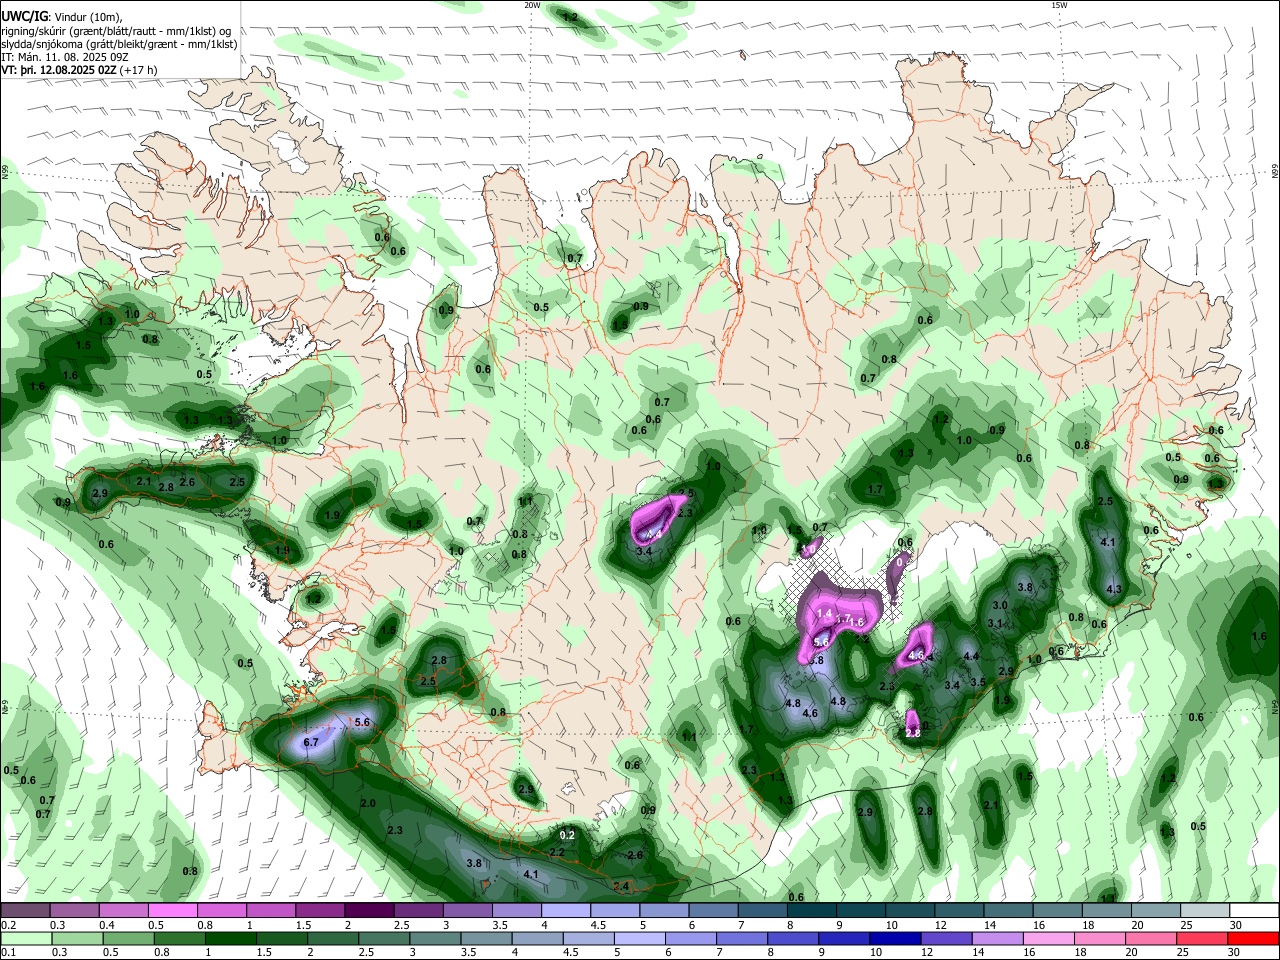1280x960 pixels.
Task: Click the deep blue 10–12 swatch in lower legend
Action: [894, 938]
